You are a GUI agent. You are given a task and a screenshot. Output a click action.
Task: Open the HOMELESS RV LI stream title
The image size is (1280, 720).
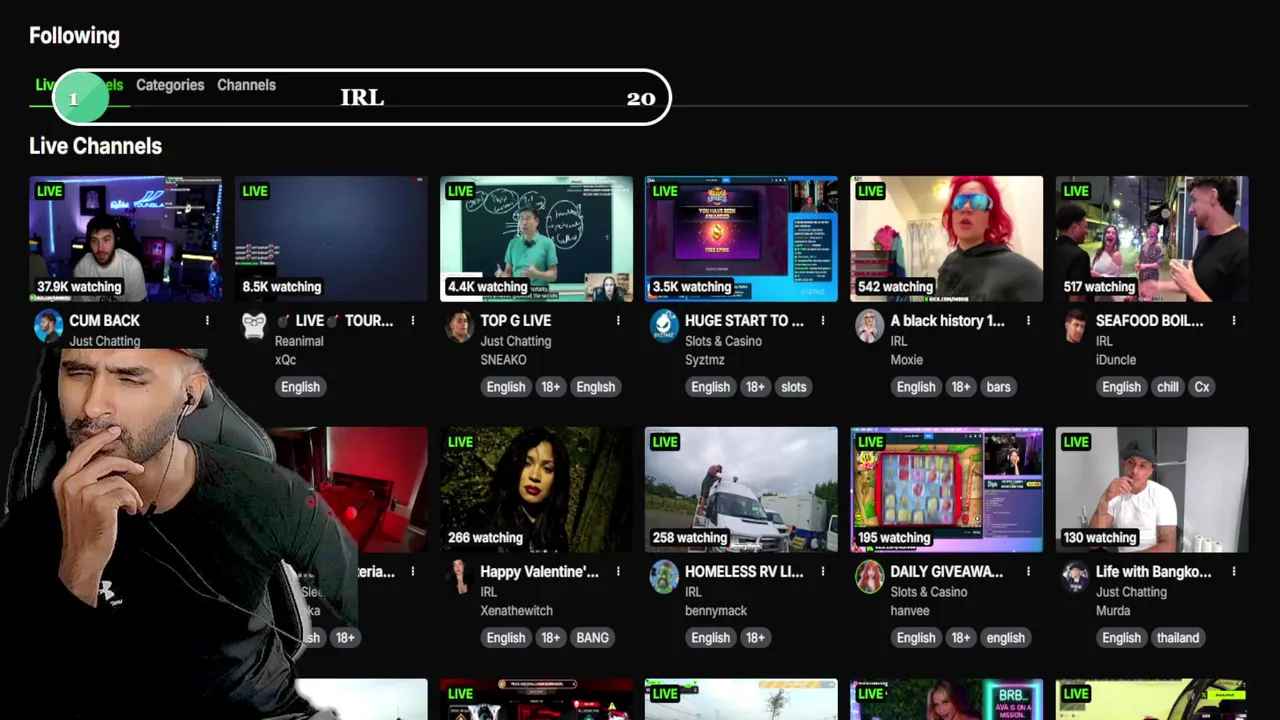[744, 572]
